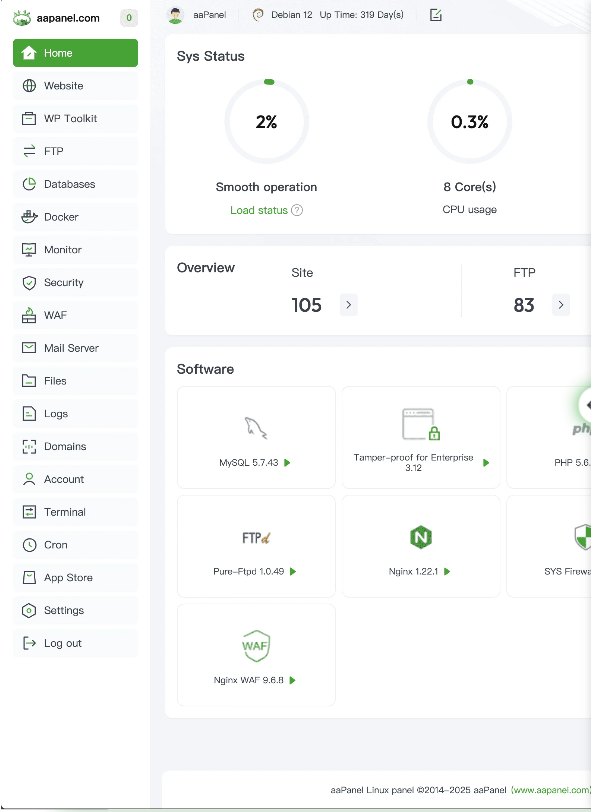The height and width of the screenshot is (812, 591).
Task: Click the Security shield icon
Action: (x=29, y=282)
